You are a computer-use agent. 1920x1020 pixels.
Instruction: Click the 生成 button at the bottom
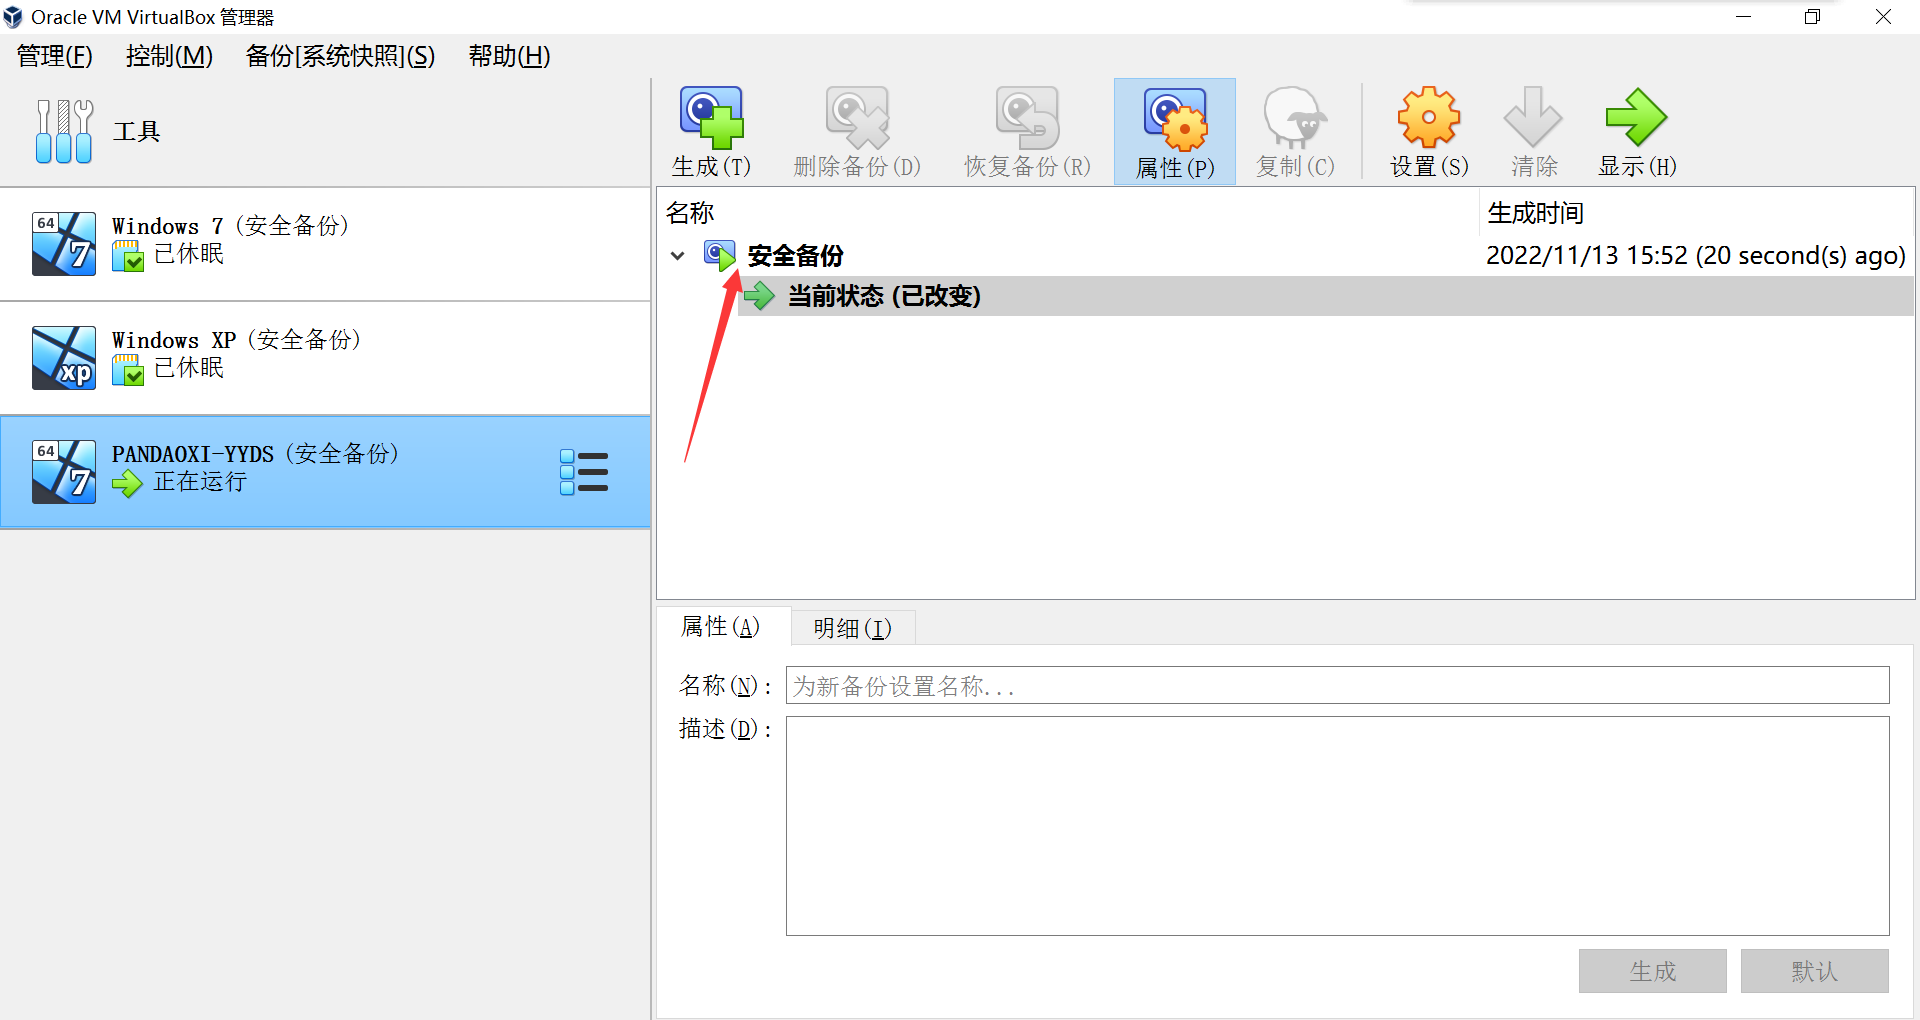[x=1653, y=971]
